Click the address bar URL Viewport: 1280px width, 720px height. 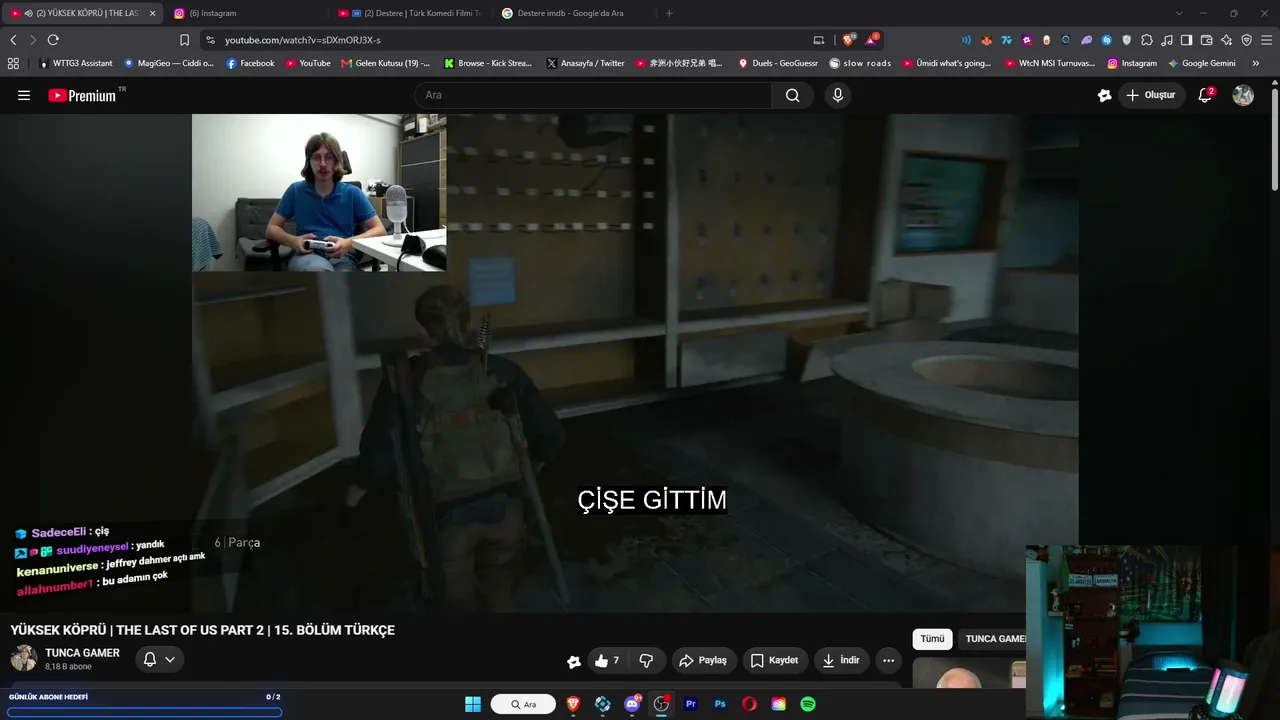coord(302,40)
